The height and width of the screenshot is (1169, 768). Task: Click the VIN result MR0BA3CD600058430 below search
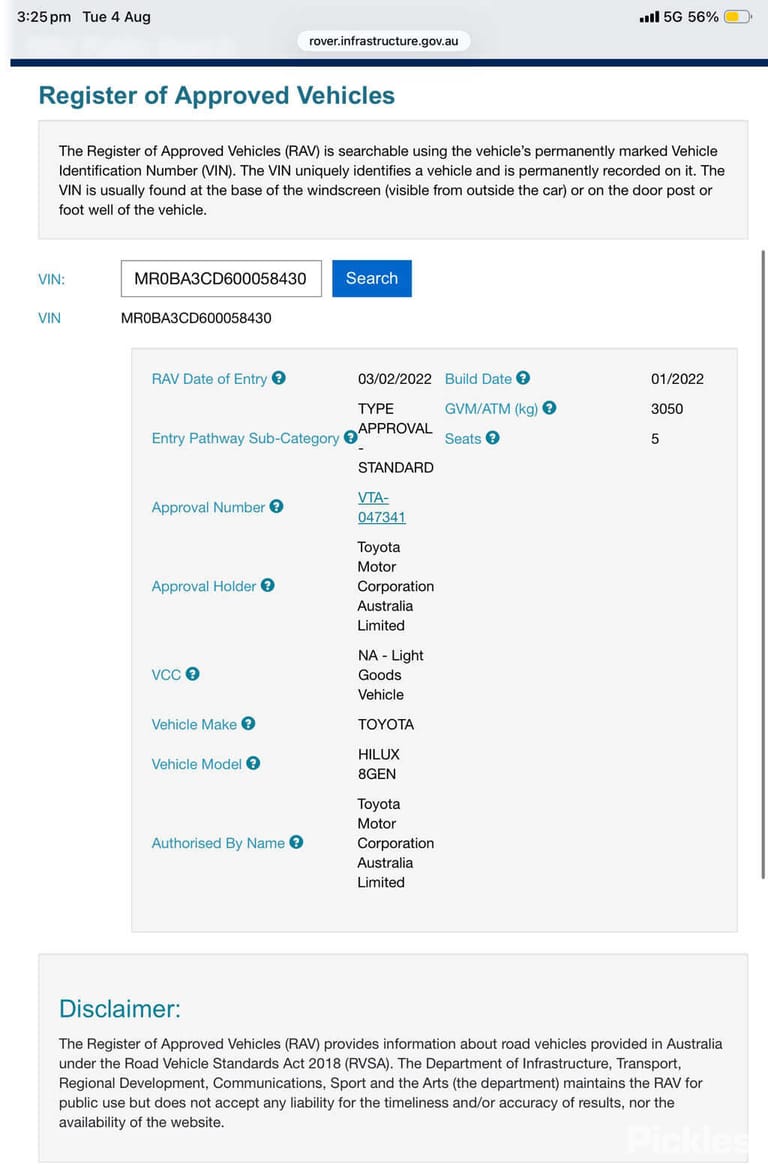(x=196, y=318)
